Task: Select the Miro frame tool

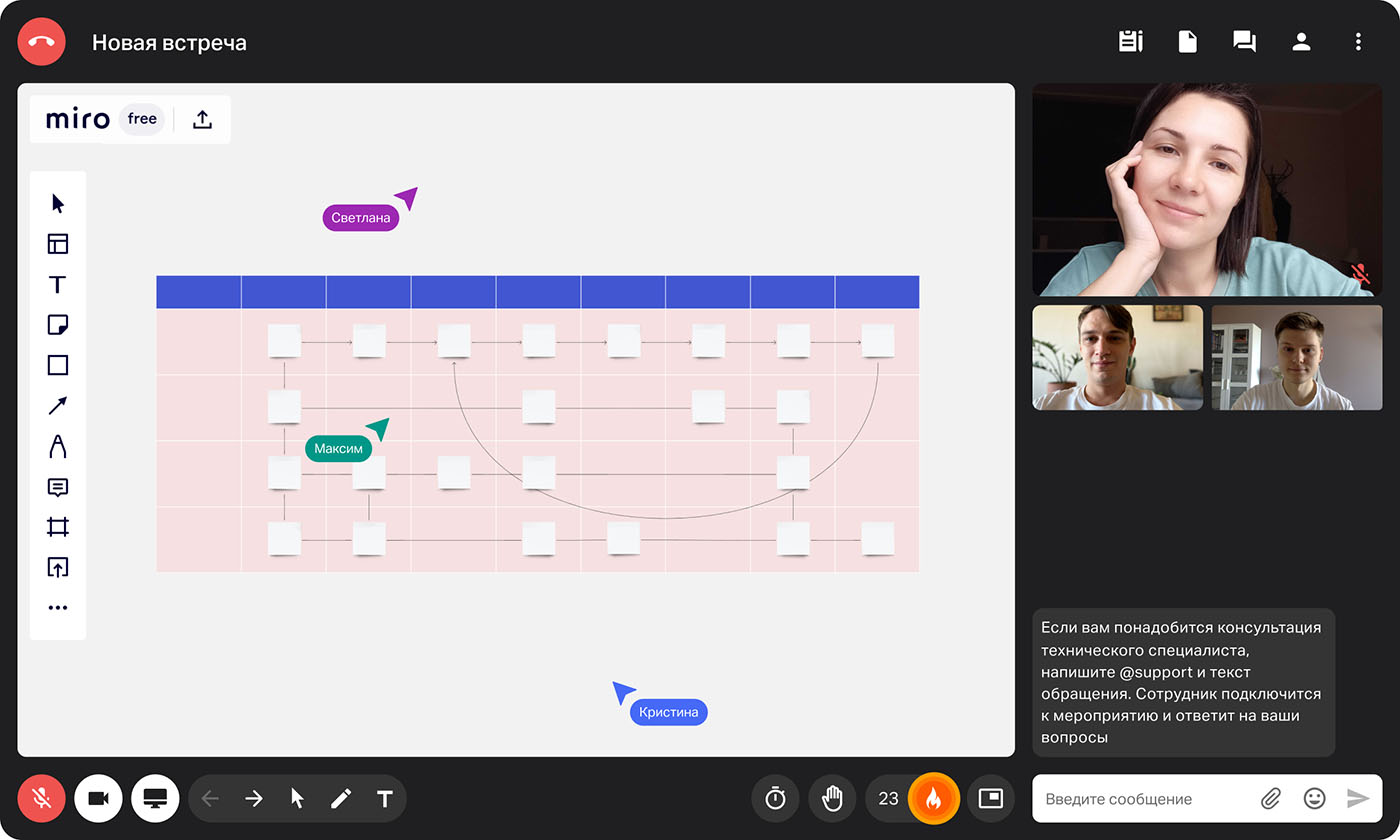Action: click(58, 527)
